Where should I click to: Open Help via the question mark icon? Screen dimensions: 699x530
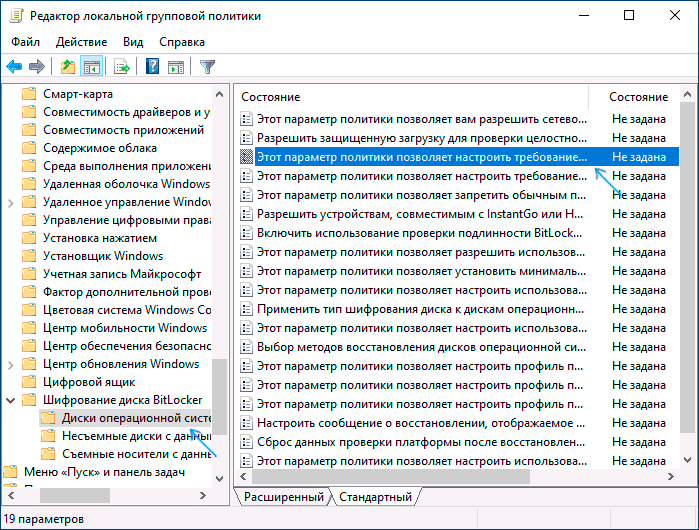[152, 67]
